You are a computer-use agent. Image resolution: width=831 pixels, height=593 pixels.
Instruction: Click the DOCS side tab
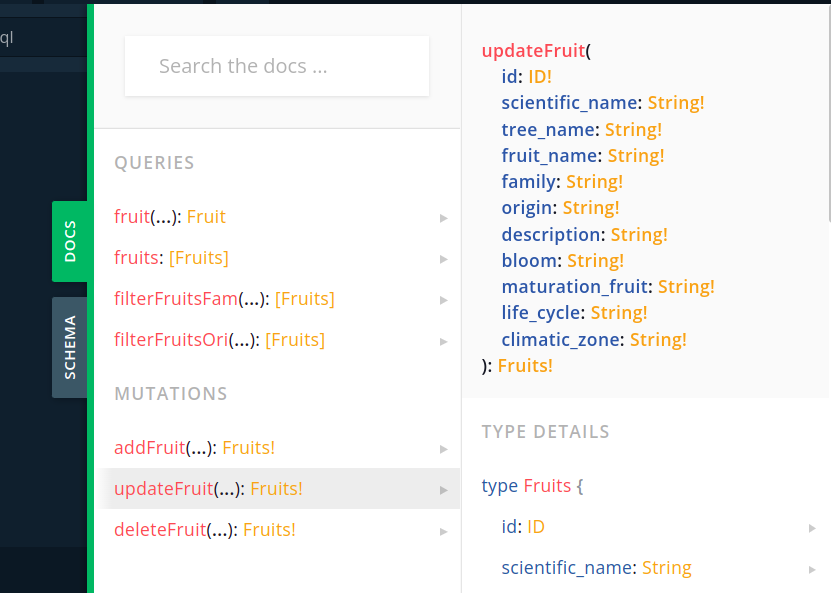70,241
